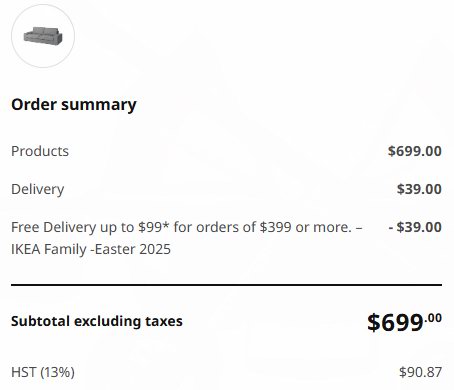Click the Order summary heading
Screen dimensions: 454x390
(74, 105)
